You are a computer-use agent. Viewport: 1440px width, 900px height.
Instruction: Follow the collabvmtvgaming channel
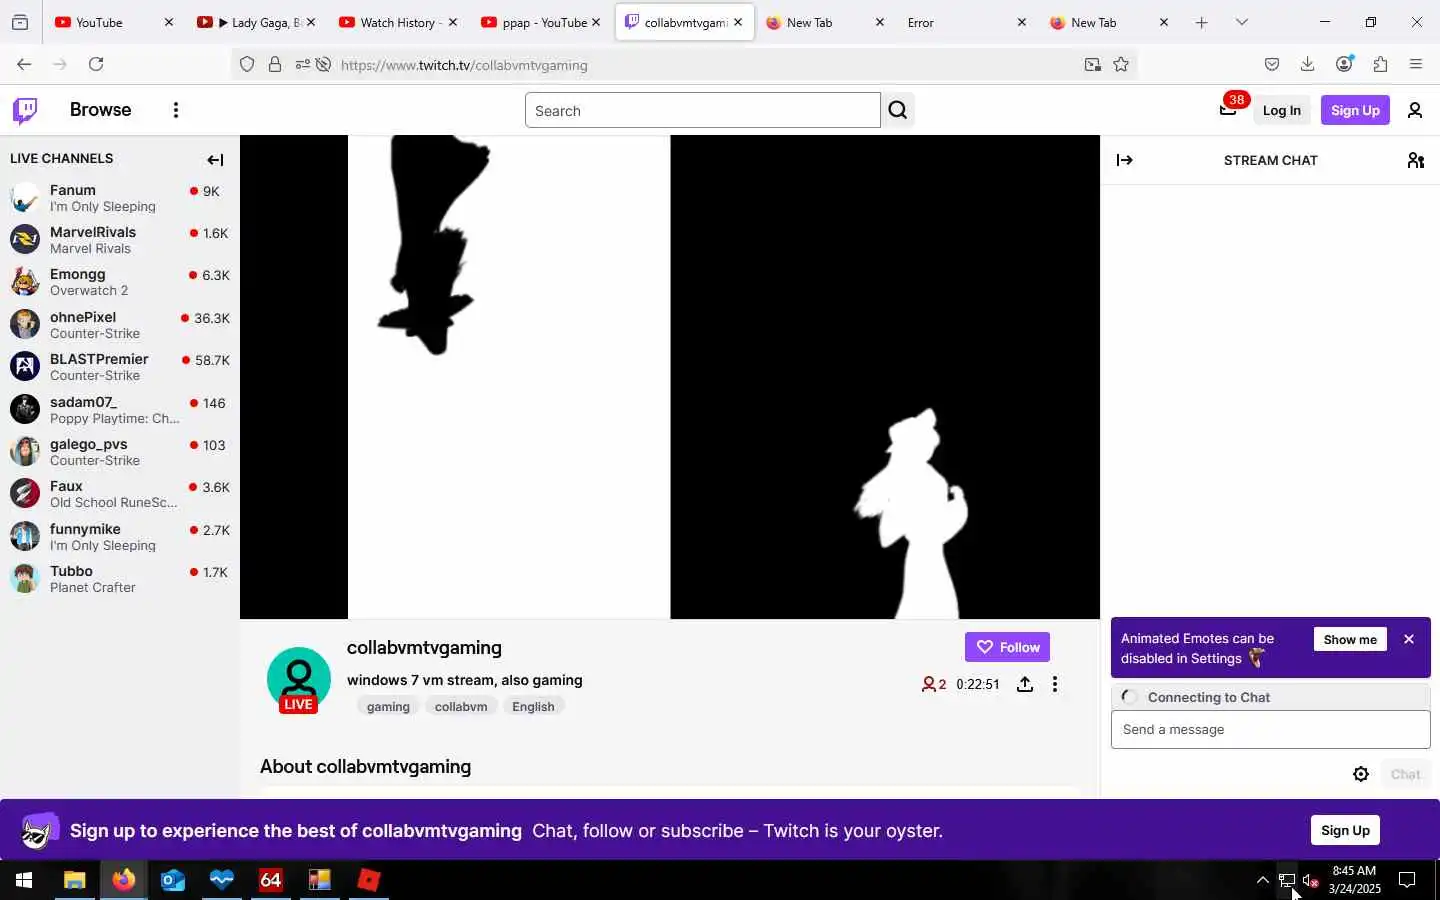coord(1007,647)
